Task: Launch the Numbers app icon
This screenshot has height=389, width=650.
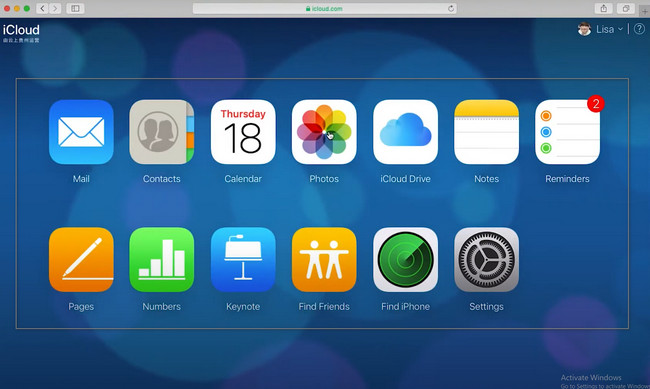Action: (x=162, y=260)
